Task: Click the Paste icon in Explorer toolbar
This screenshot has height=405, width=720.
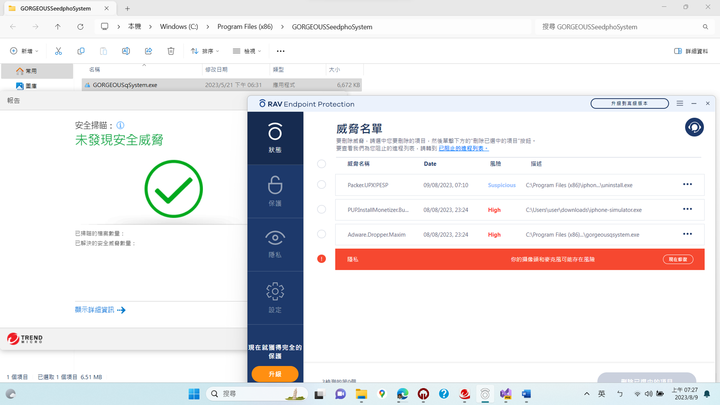Action: point(103,51)
